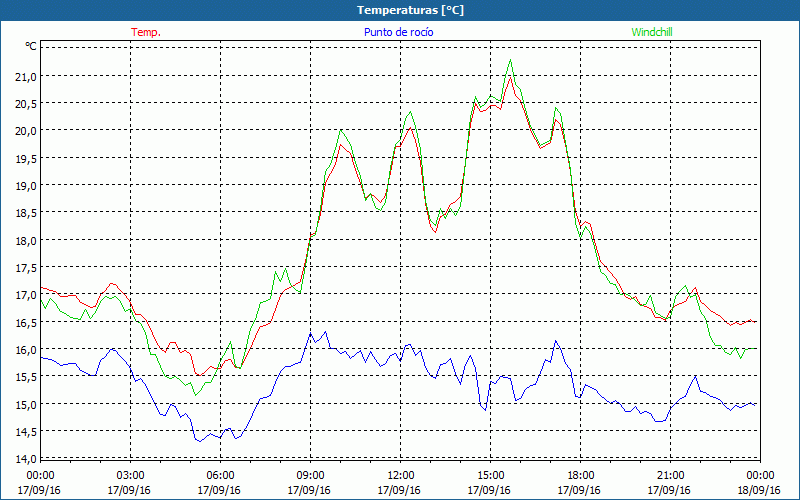The height and width of the screenshot is (500, 800).
Task: Click the 17,0 y-axis value
Action: (27, 295)
